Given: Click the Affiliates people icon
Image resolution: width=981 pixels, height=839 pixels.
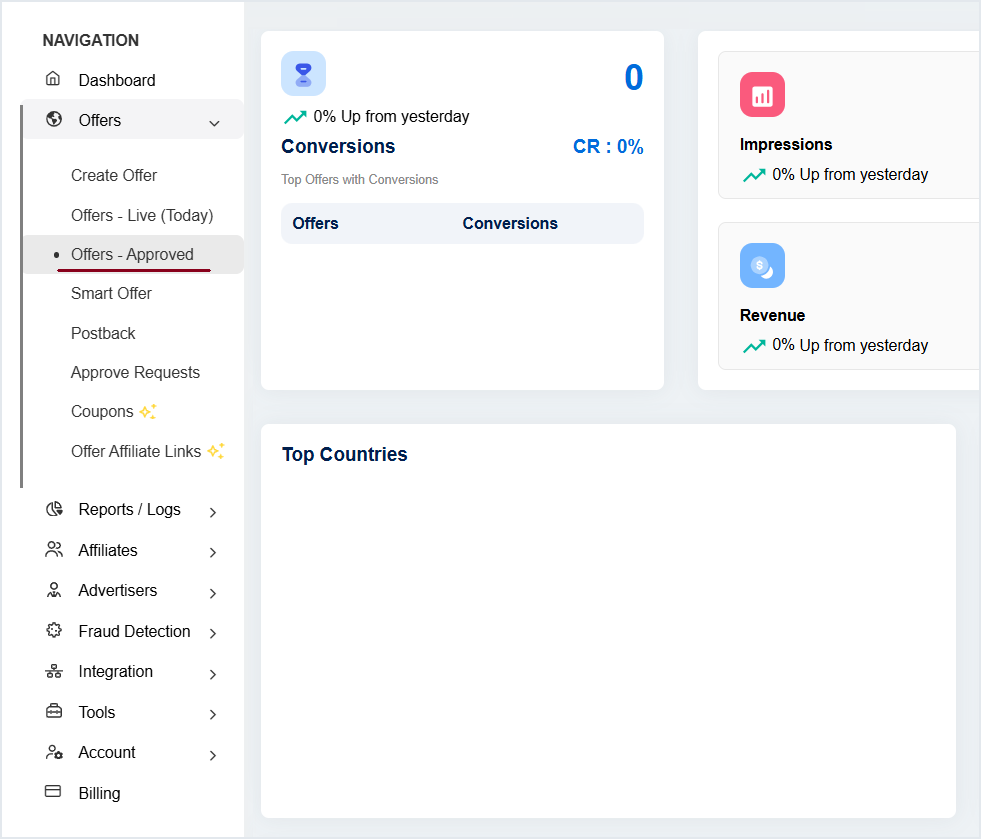Looking at the screenshot, I should pyautogui.click(x=54, y=550).
